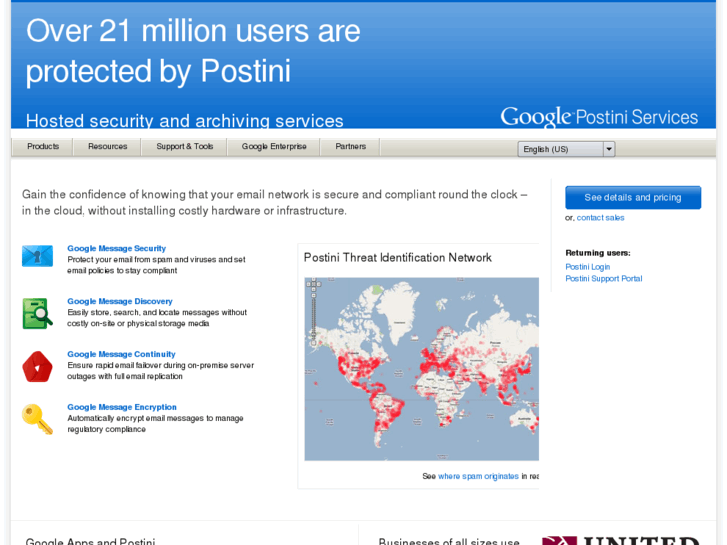Click the yellow key Encryption icon

pos(38,419)
